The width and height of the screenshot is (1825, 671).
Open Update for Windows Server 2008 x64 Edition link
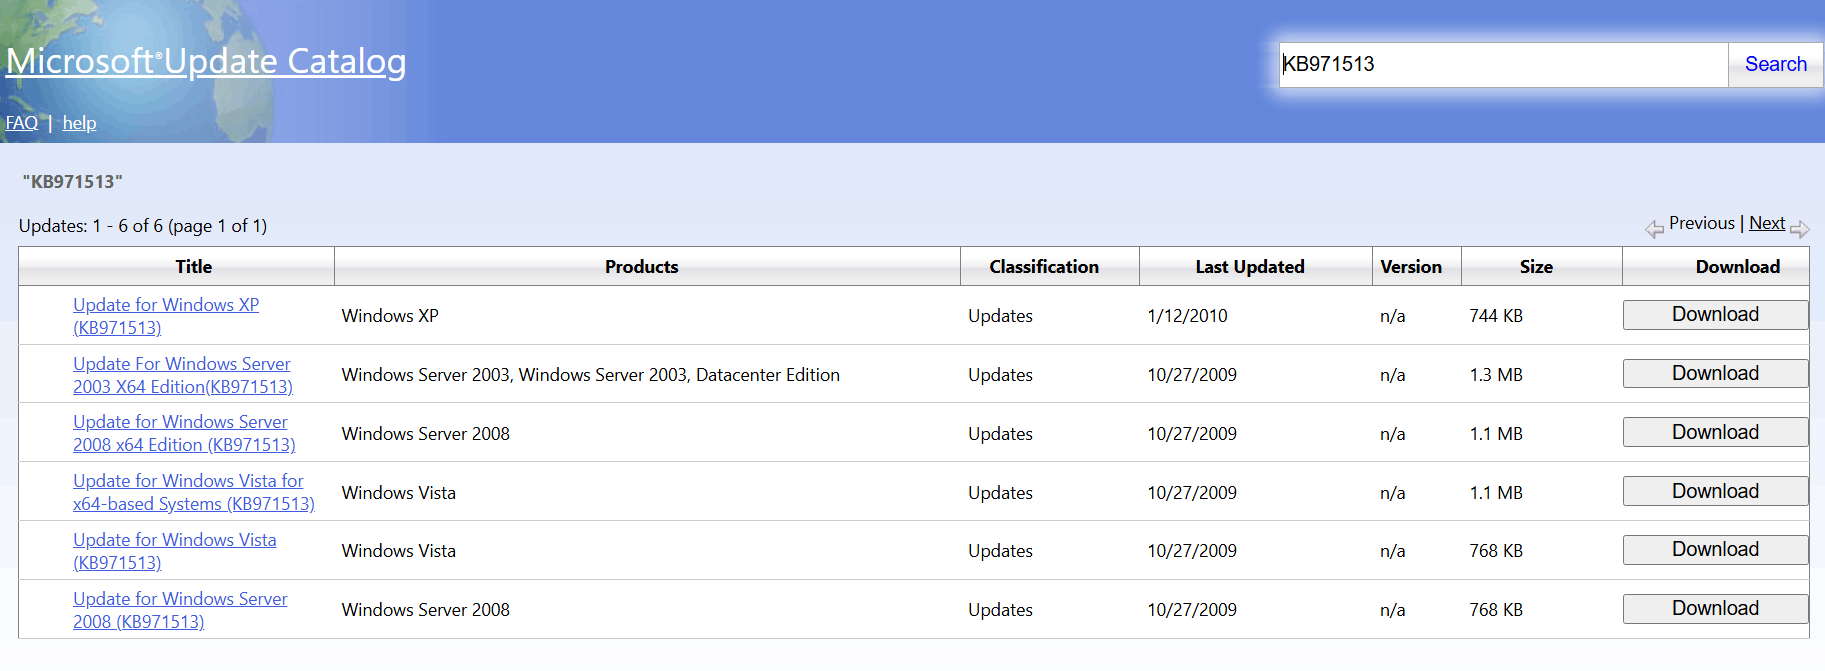[184, 433]
